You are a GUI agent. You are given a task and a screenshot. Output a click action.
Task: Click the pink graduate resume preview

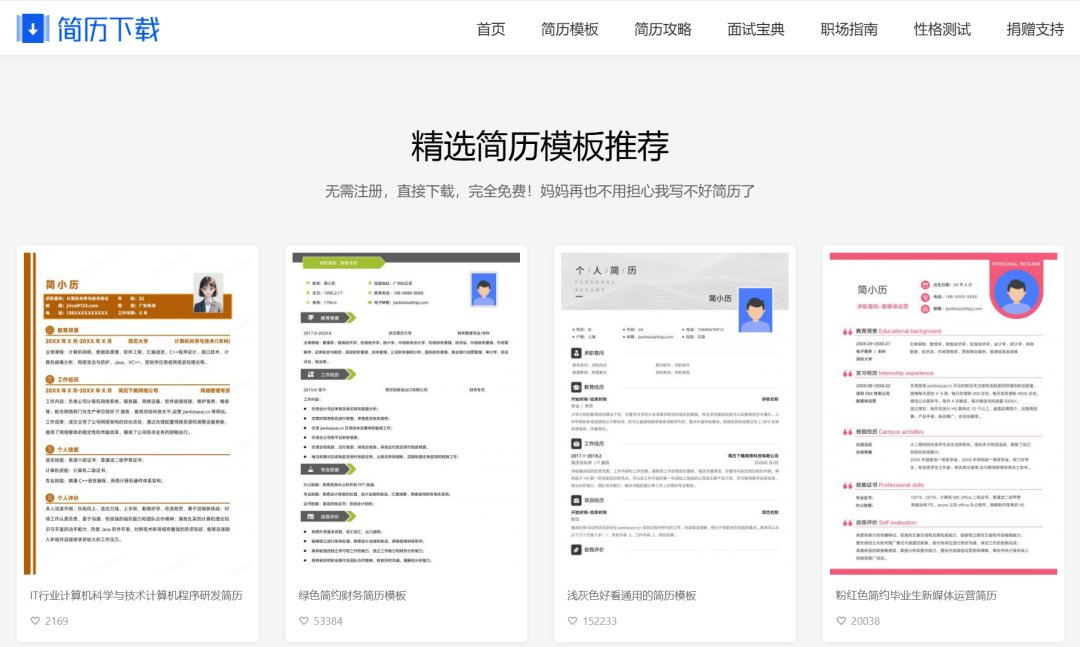click(943, 412)
